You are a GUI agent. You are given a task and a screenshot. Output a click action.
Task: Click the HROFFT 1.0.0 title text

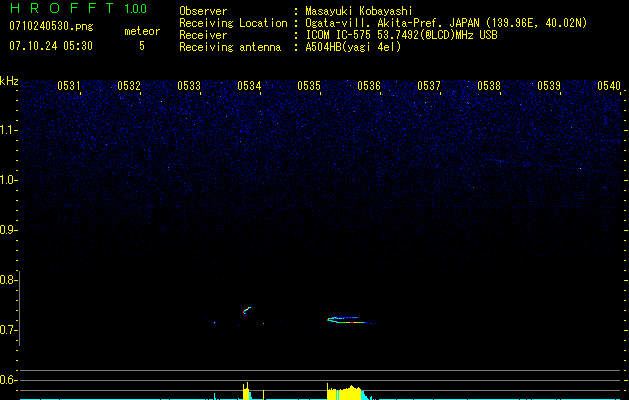click(78, 8)
